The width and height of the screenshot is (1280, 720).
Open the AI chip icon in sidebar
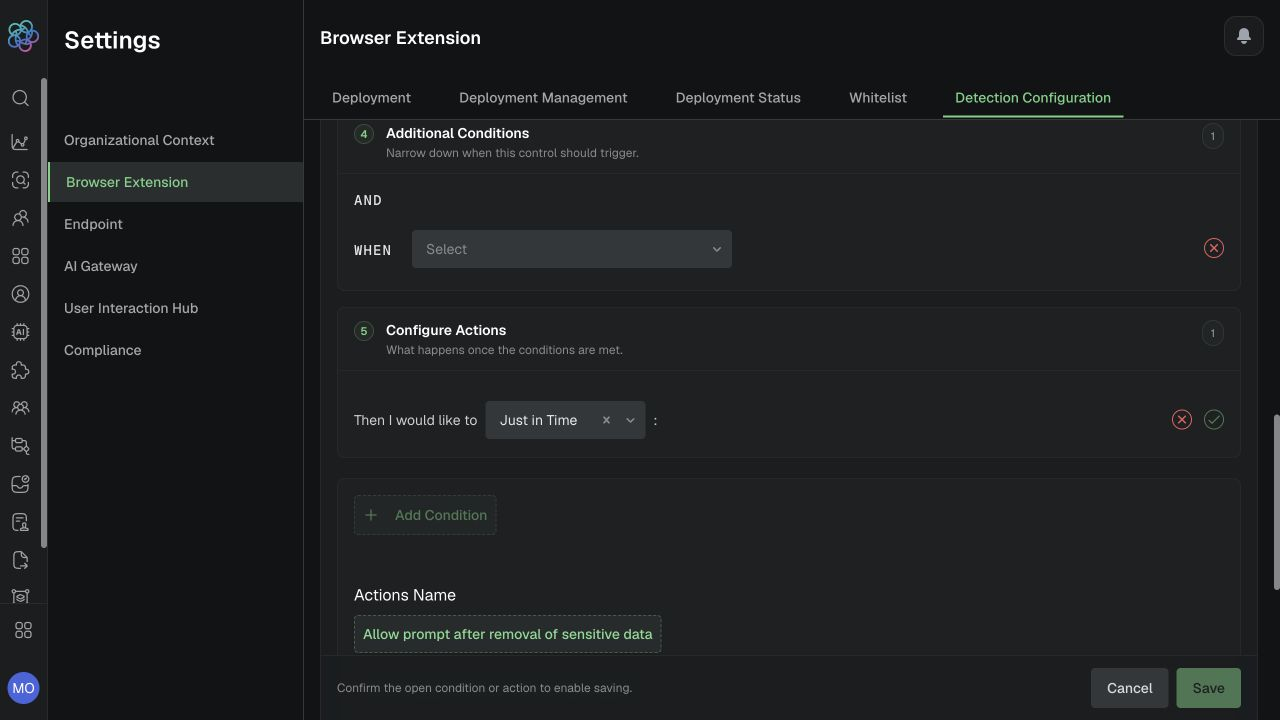click(x=20, y=332)
